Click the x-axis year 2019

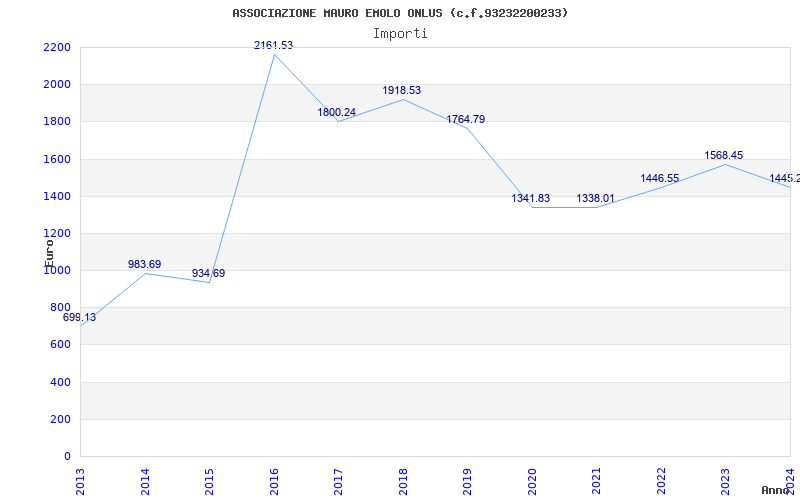467,482
